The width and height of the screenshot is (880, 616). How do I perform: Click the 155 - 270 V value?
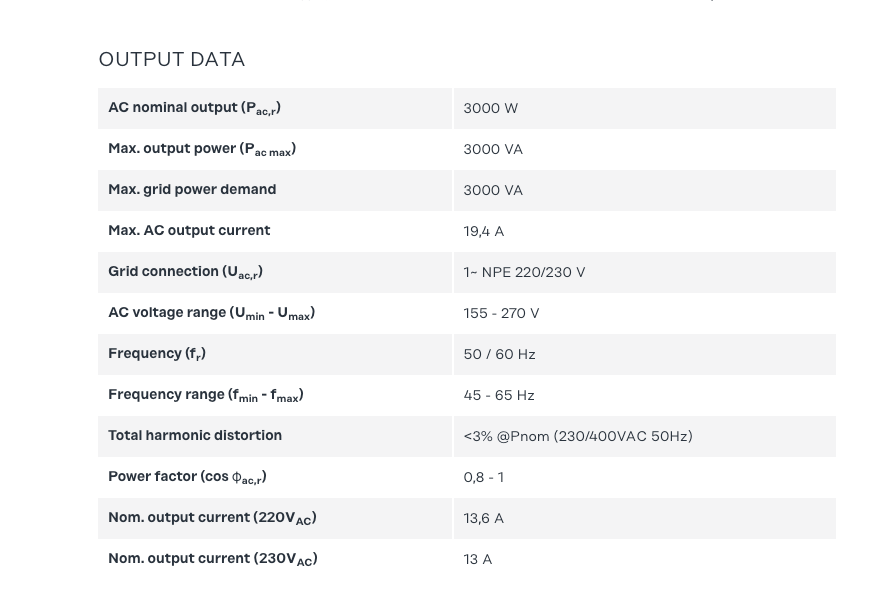coord(501,314)
